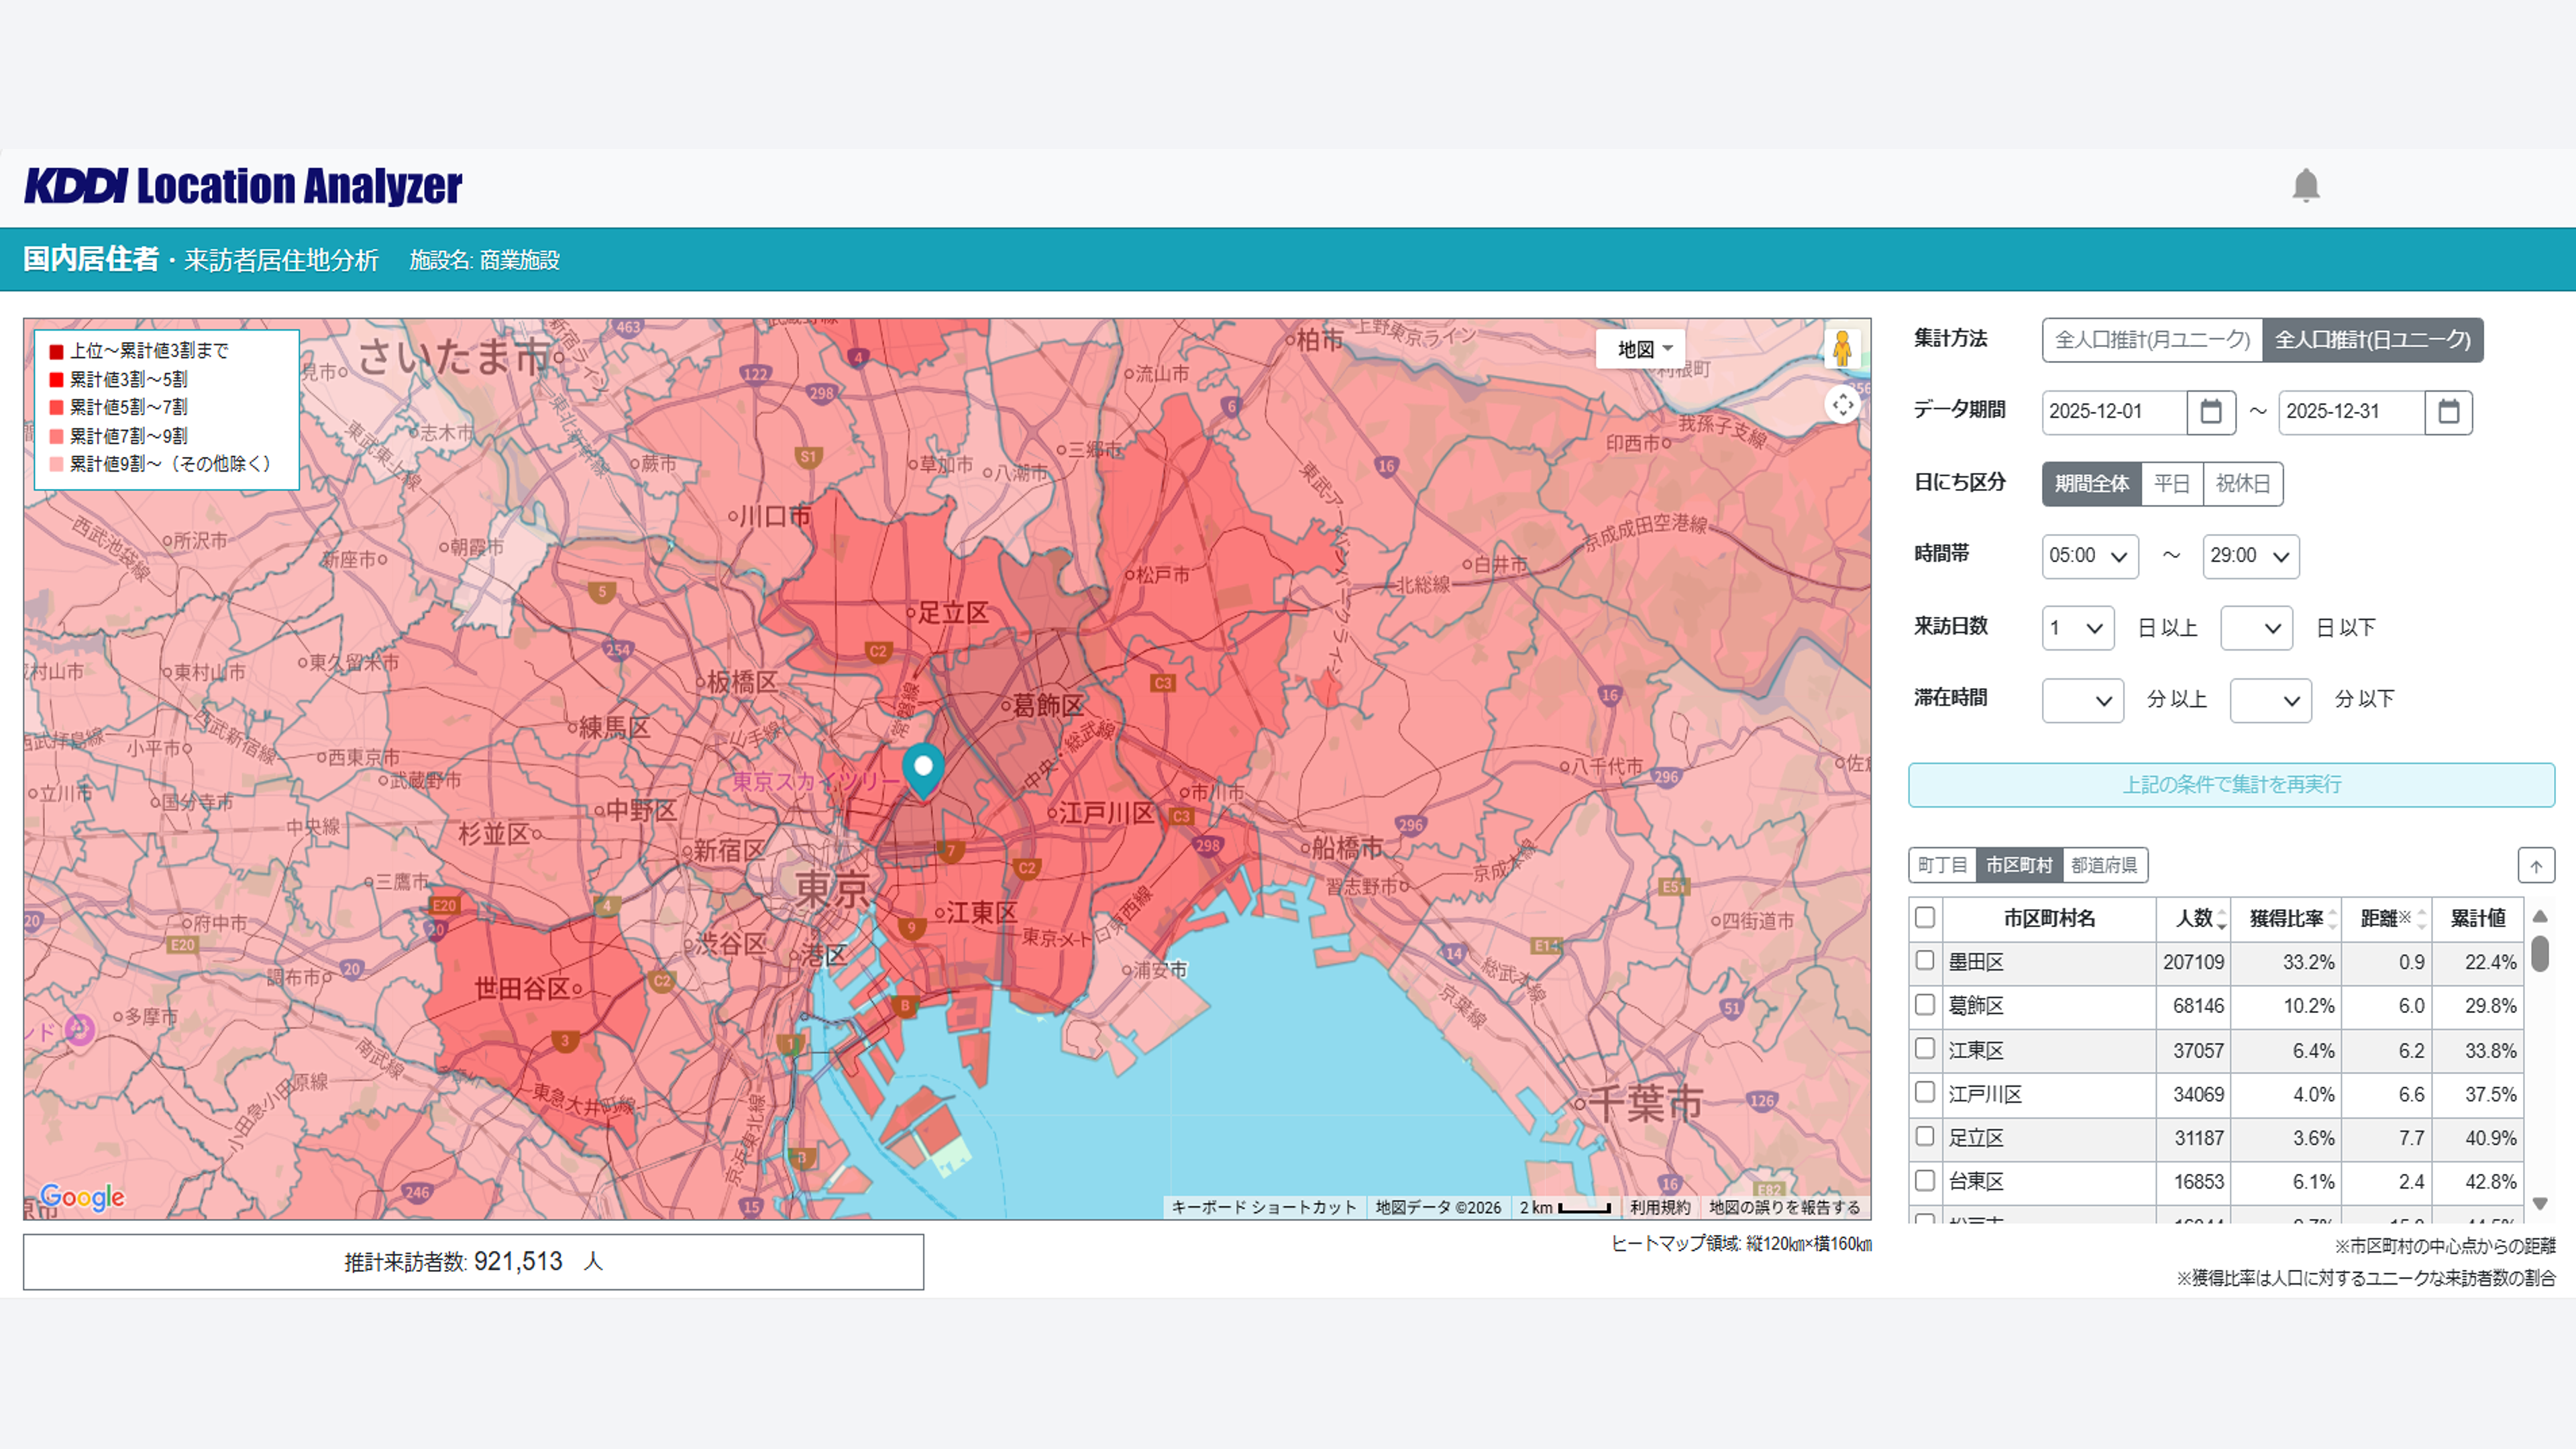Viewport: 2576px width, 1449px height.
Task: Click the blue facility location pin on the map
Action: point(923,769)
